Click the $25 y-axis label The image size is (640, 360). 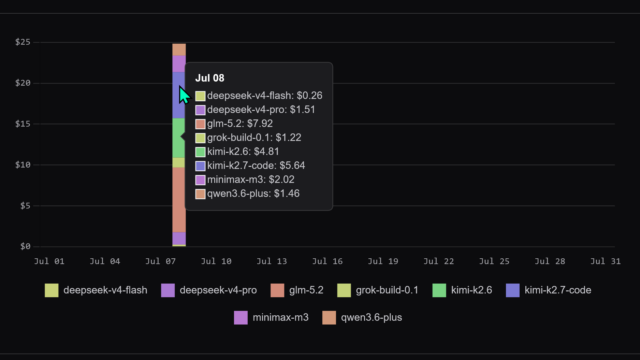click(22, 42)
